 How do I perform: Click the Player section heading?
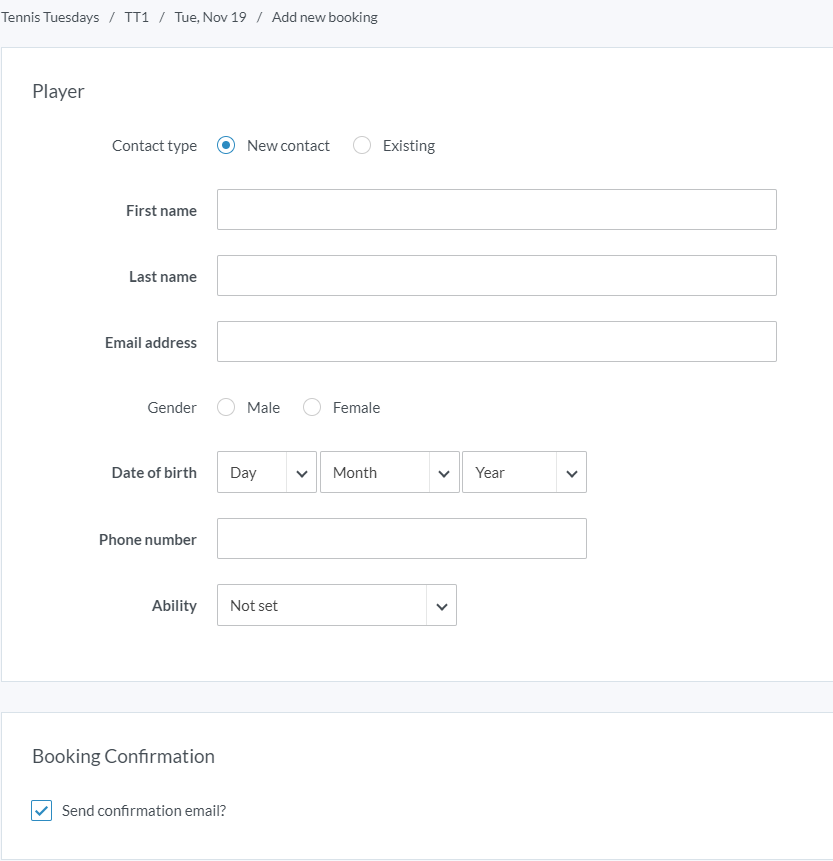(58, 92)
